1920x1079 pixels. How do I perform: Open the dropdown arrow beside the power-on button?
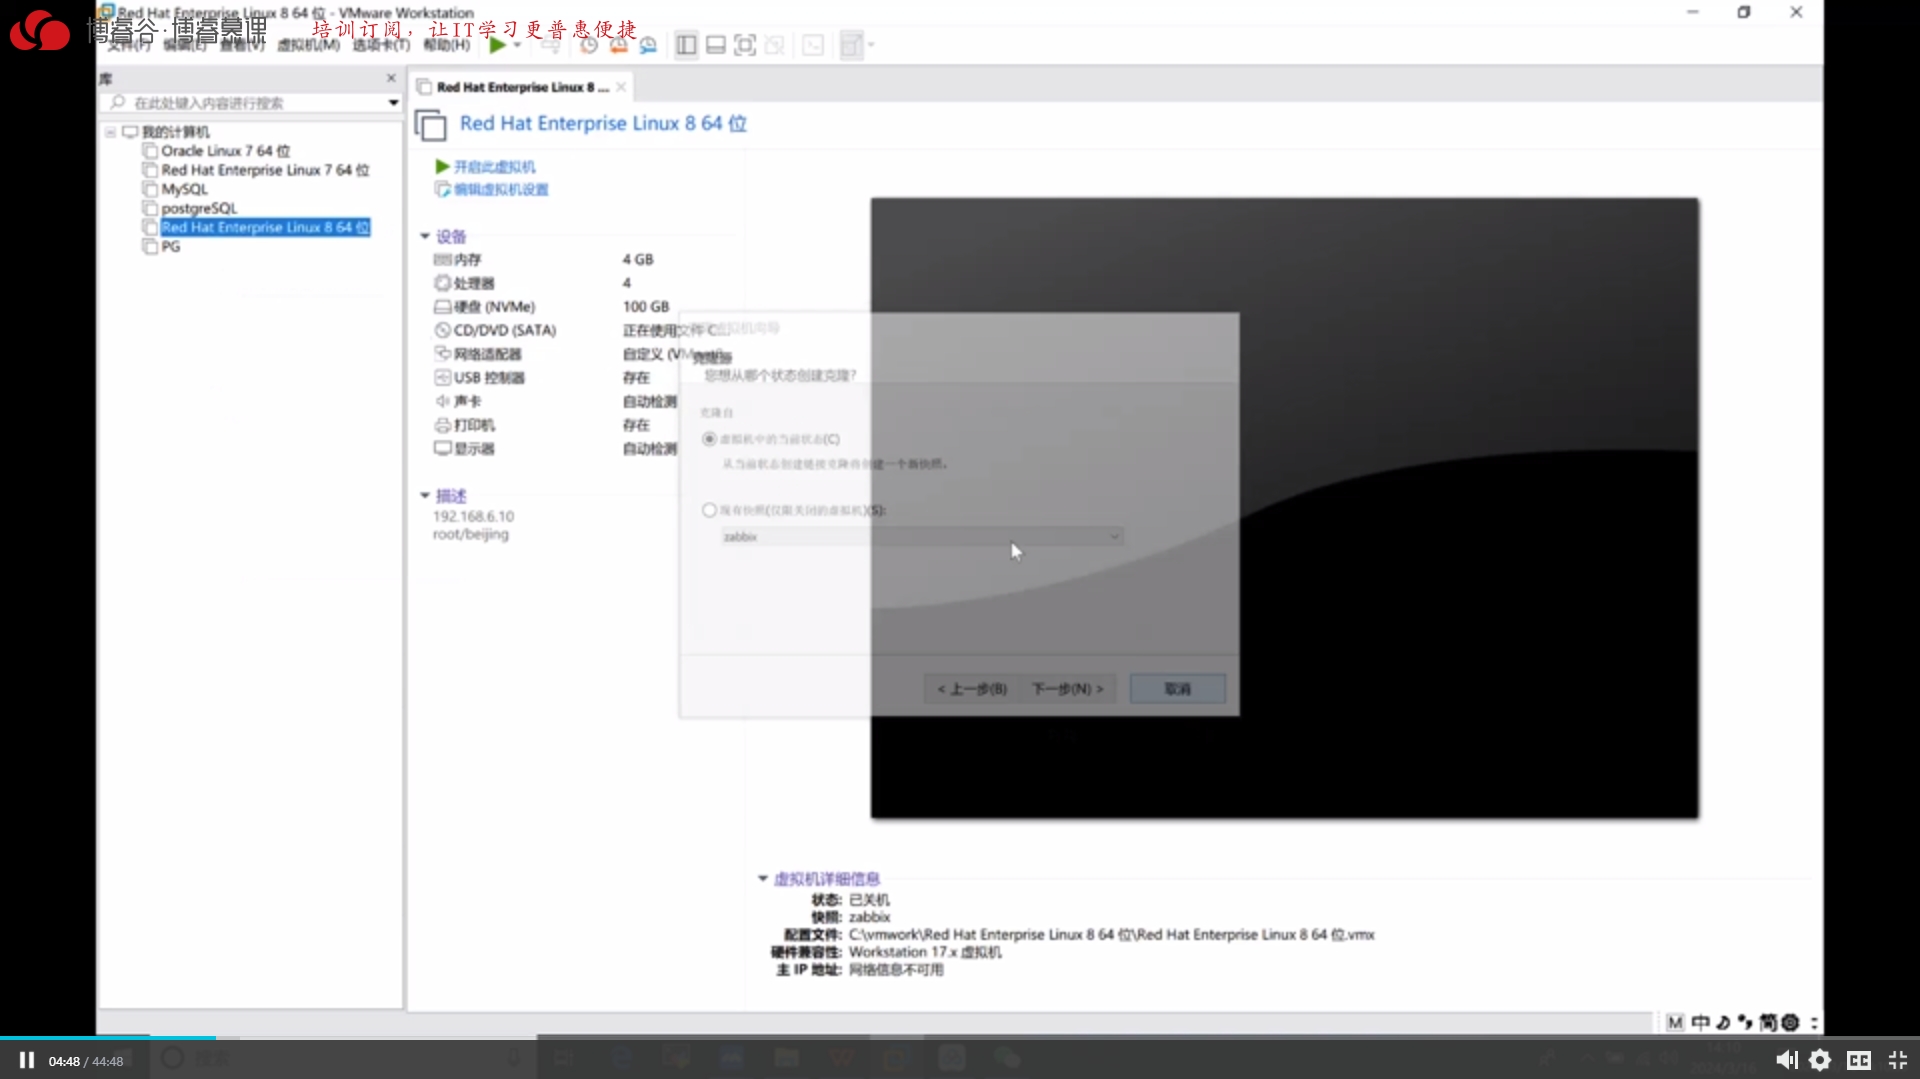517,45
